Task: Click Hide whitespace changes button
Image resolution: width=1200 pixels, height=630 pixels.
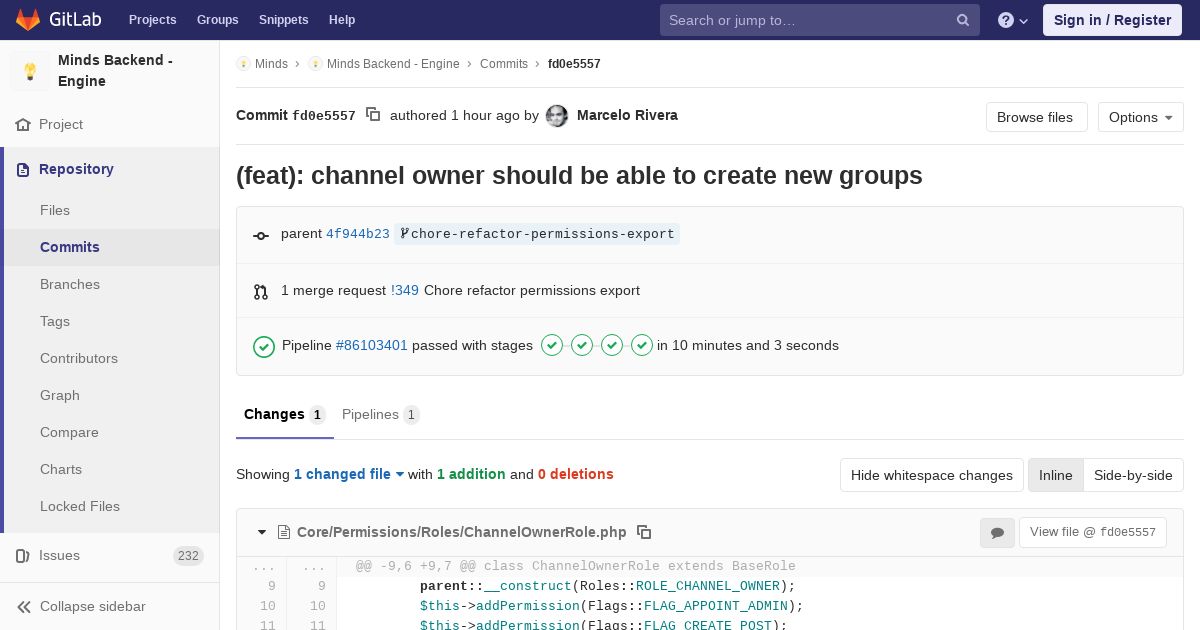Action: (932, 475)
